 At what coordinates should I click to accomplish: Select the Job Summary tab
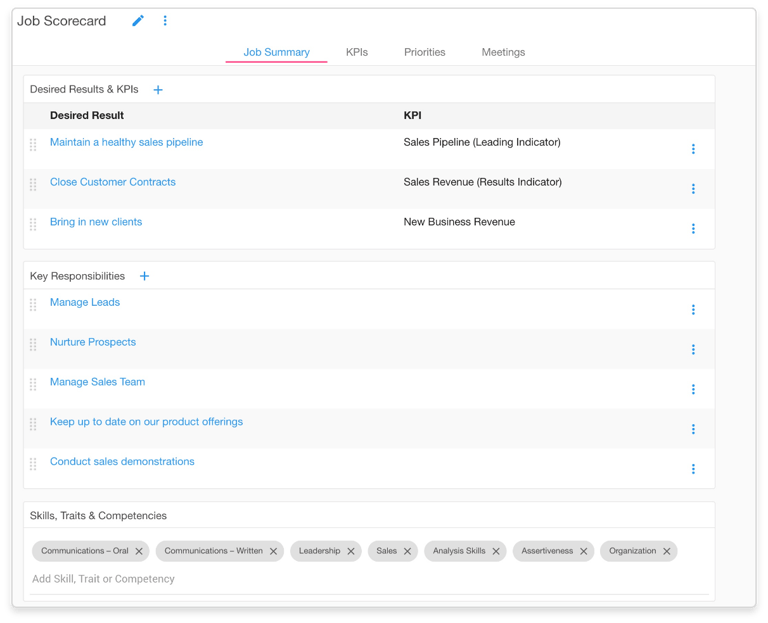[276, 52]
